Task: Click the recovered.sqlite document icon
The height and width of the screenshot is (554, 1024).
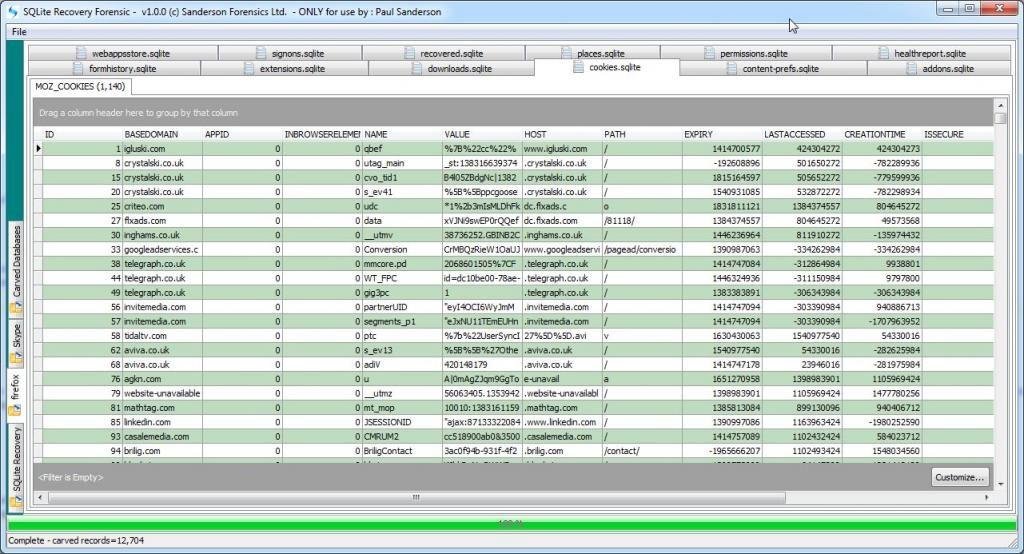Action: pos(409,53)
